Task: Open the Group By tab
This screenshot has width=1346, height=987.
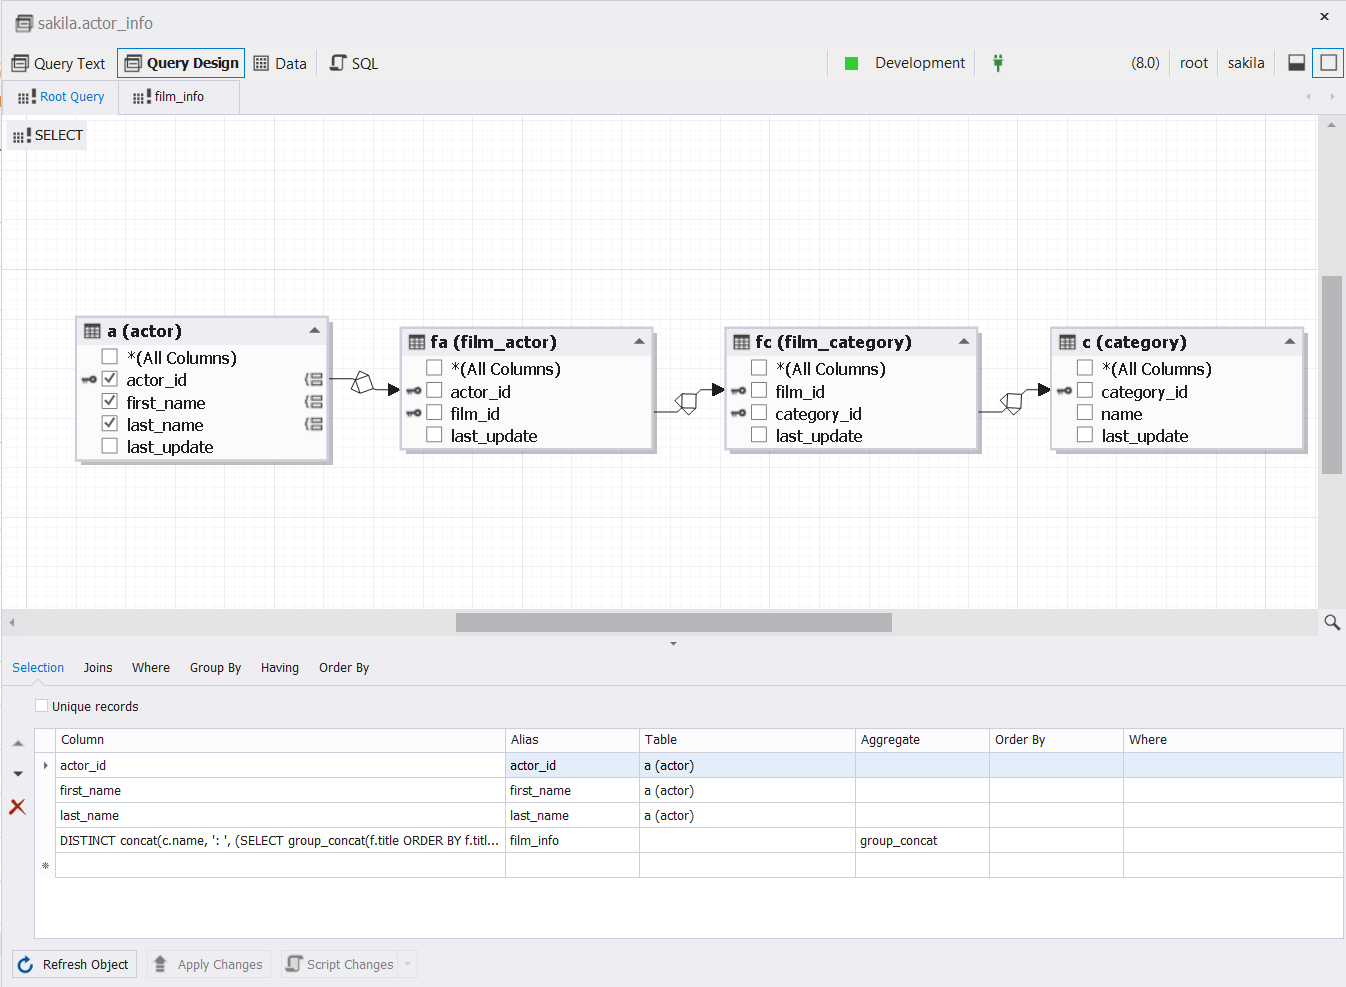Action: 215,668
